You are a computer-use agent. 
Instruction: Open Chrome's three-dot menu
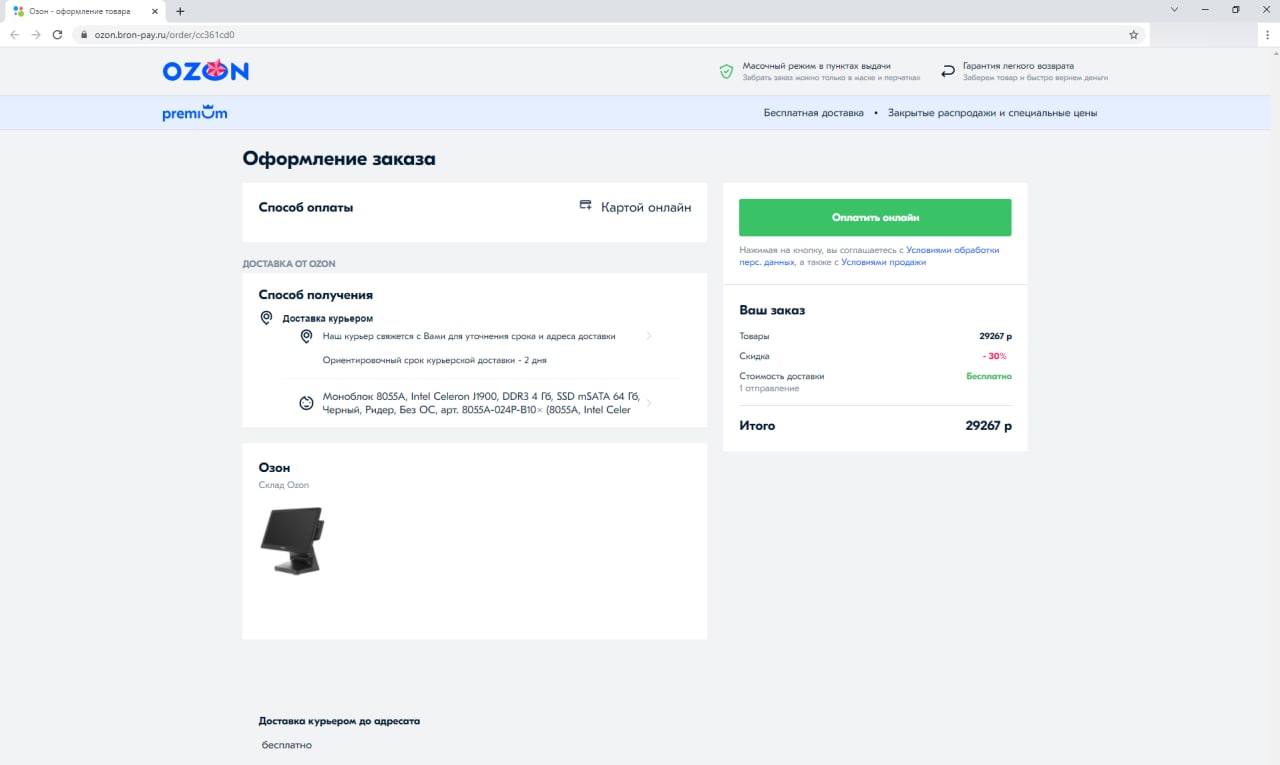coord(1267,34)
